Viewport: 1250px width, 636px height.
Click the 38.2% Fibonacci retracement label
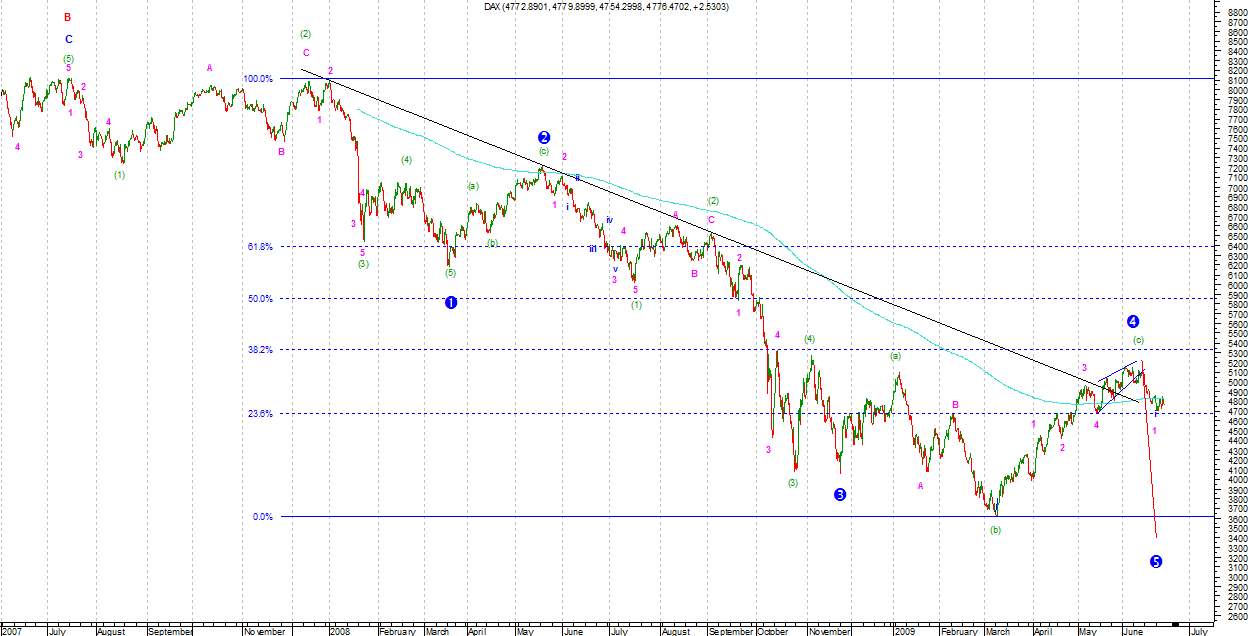click(x=259, y=350)
